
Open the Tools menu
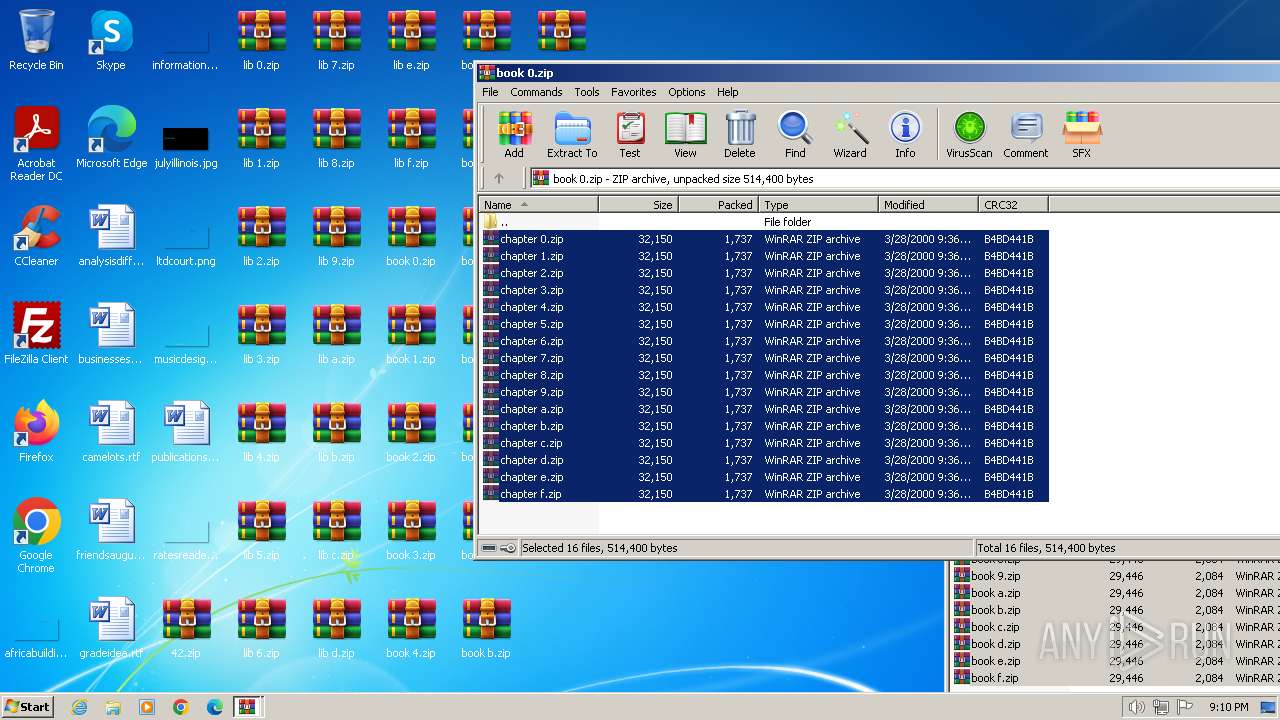pyautogui.click(x=587, y=92)
